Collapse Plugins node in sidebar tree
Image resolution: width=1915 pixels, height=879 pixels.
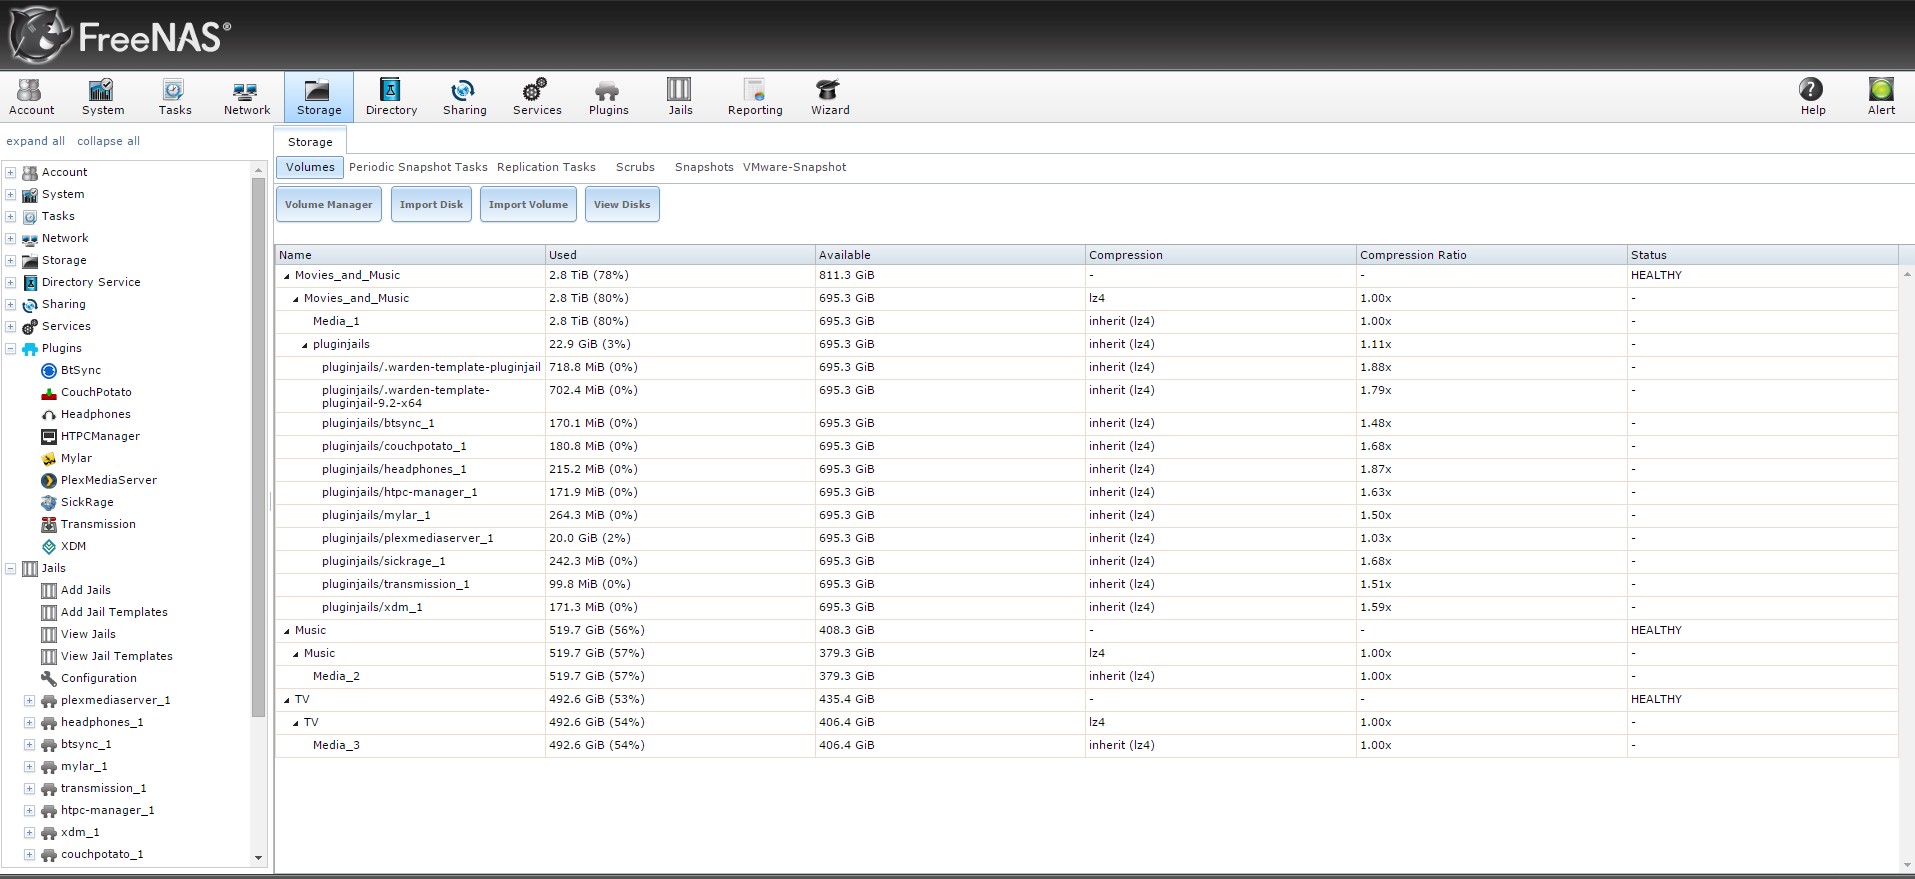pos(10,348)
